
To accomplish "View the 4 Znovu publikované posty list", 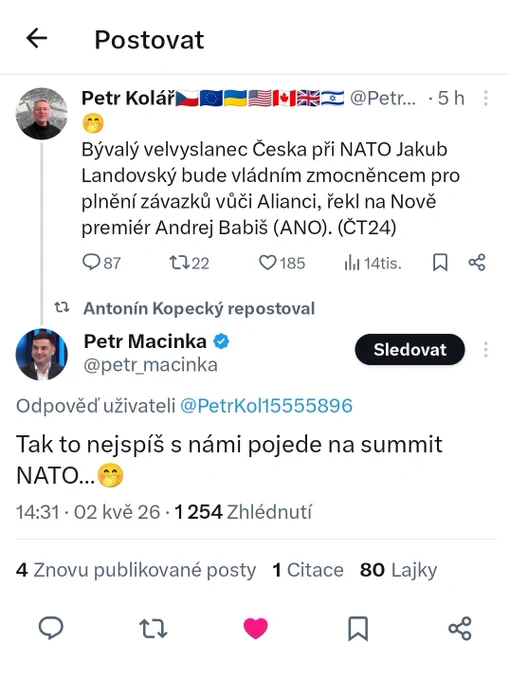I will pos(136,569).
